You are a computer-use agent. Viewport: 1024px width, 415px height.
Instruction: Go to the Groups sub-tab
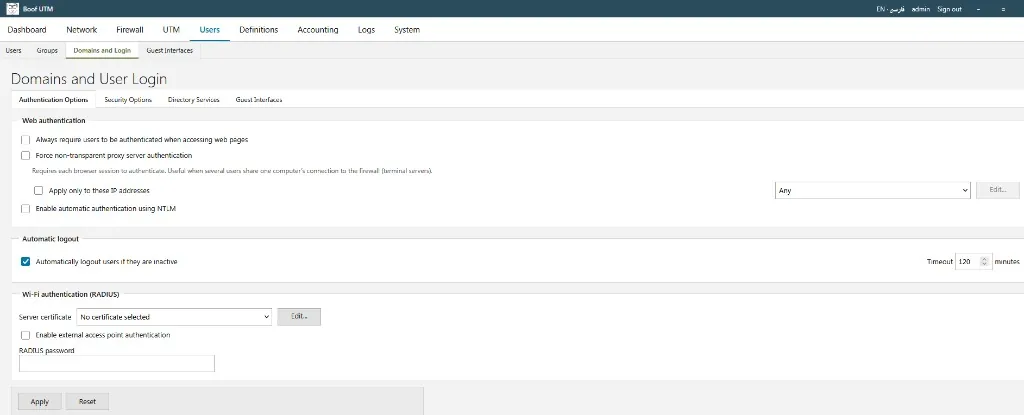pyautogui.click(x=47, y=50)
